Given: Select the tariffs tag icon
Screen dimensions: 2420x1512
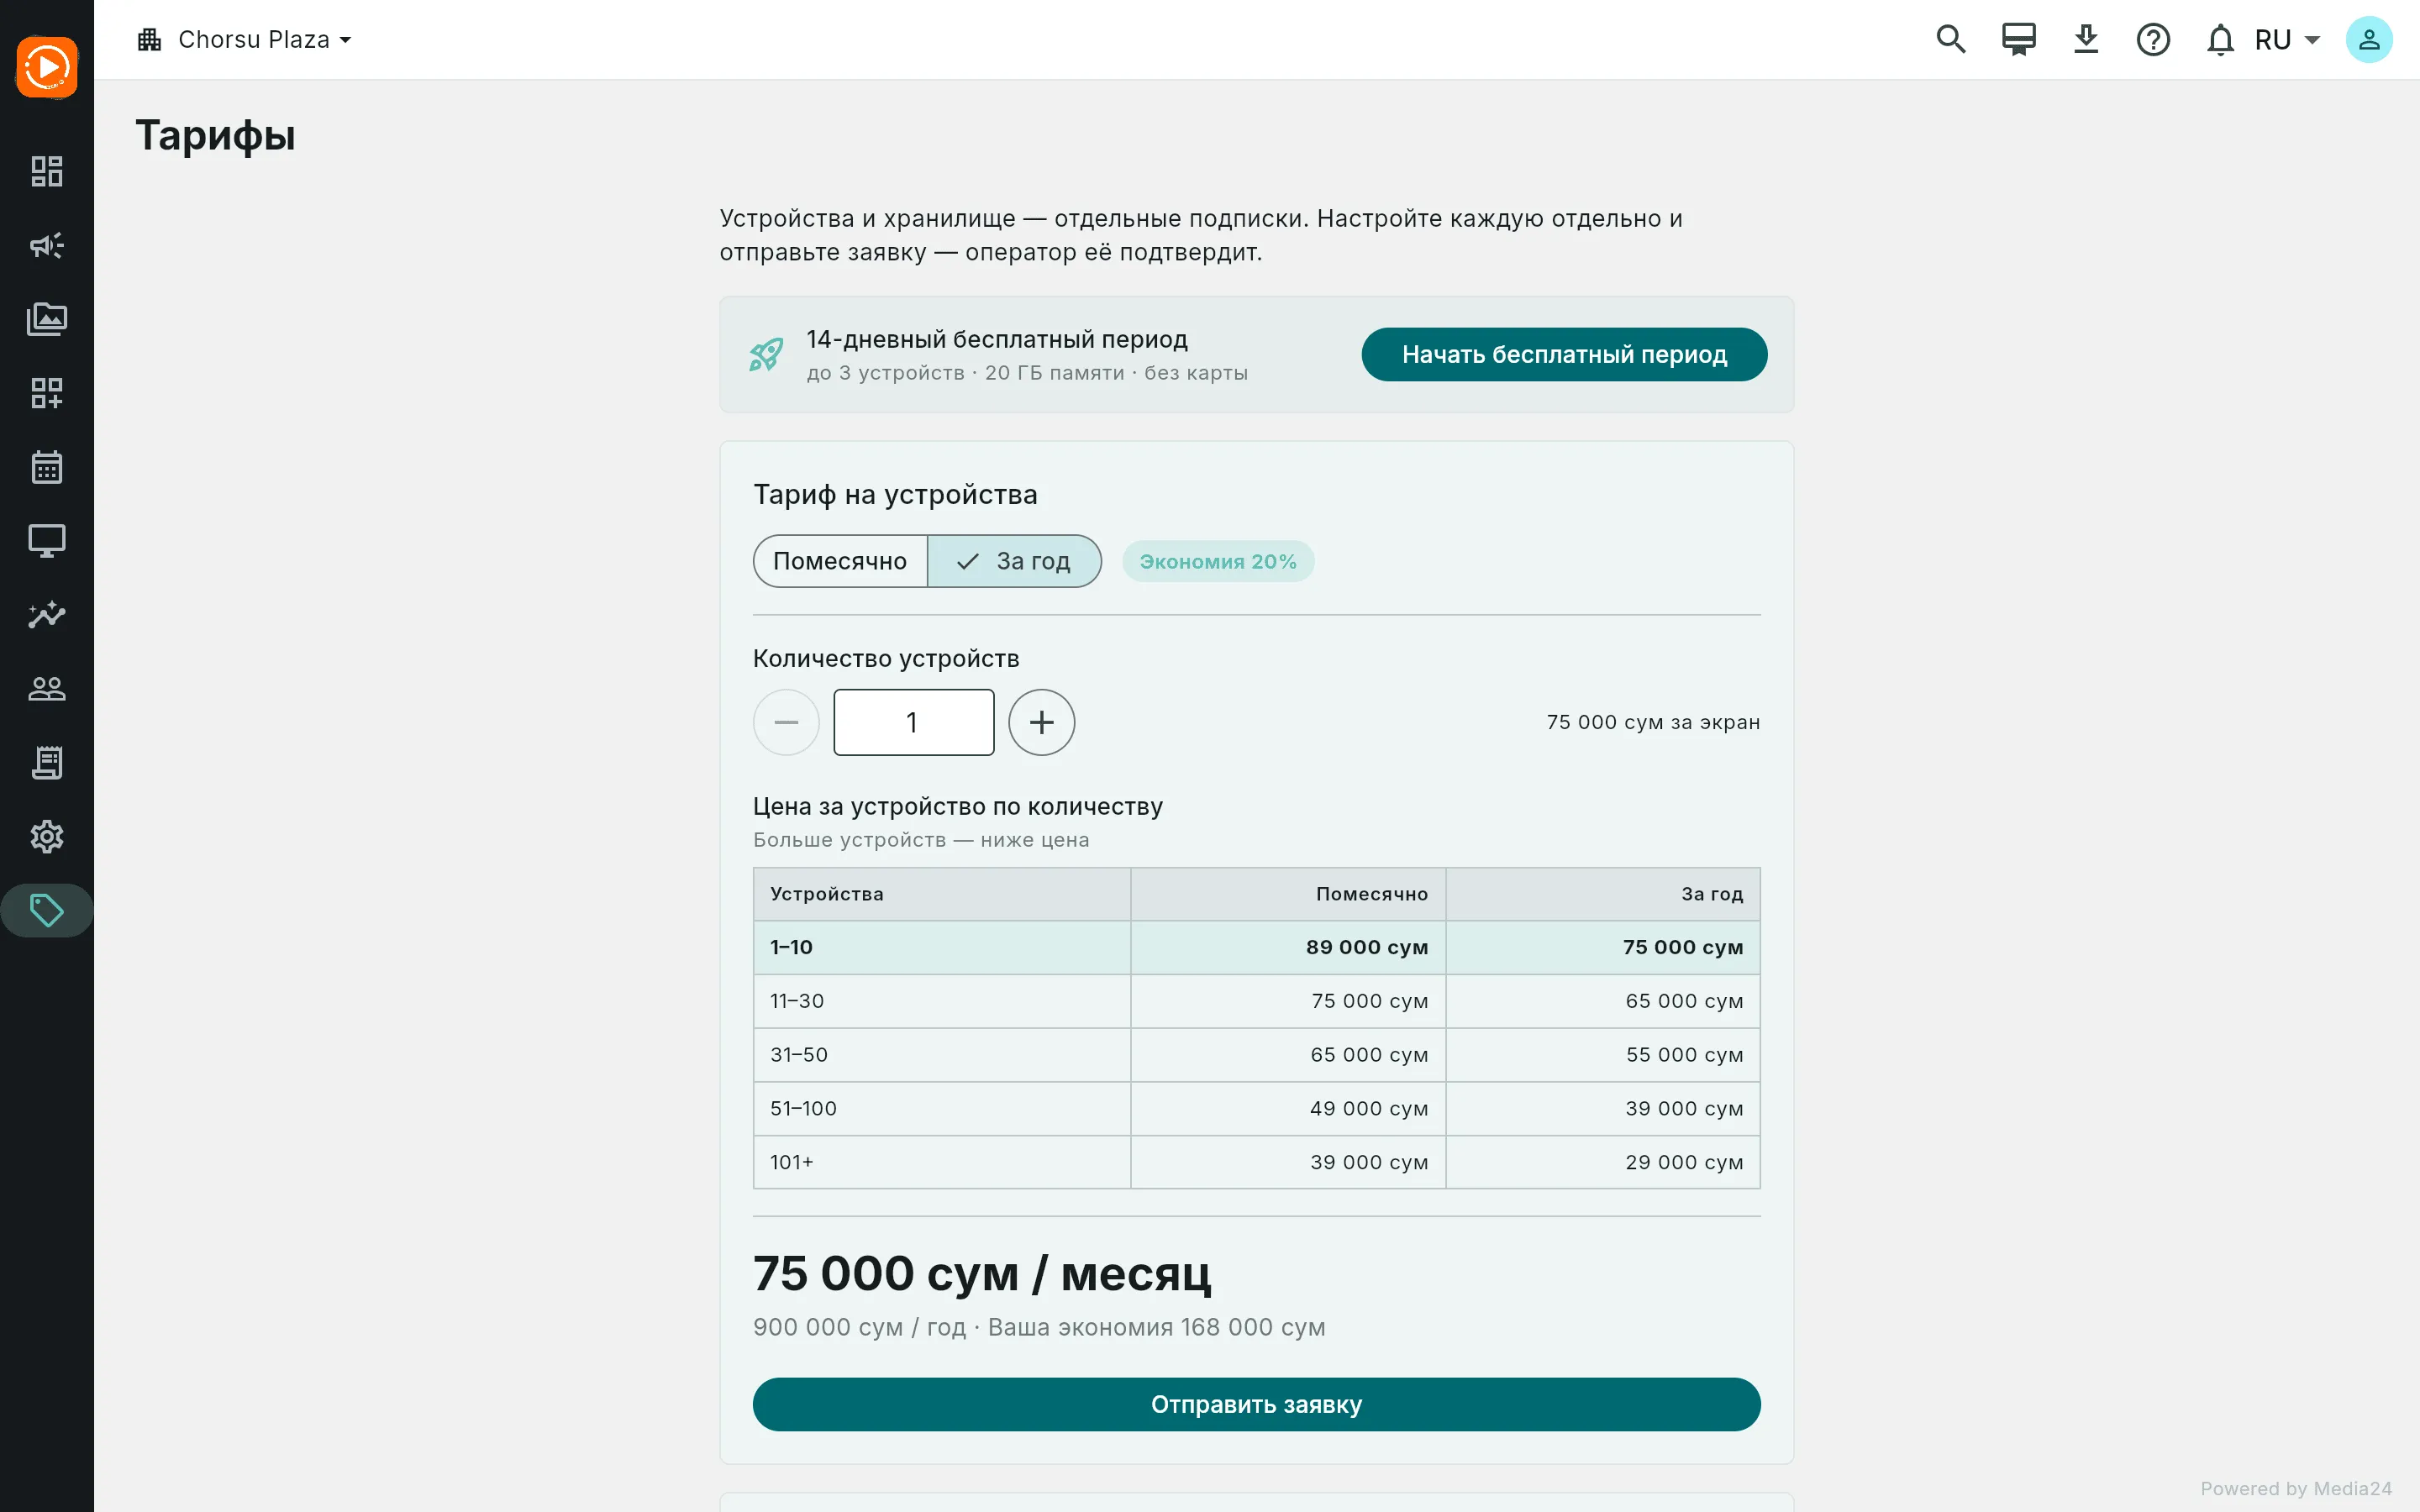Looking at the screenshot, I should click(x=47, y=911).
